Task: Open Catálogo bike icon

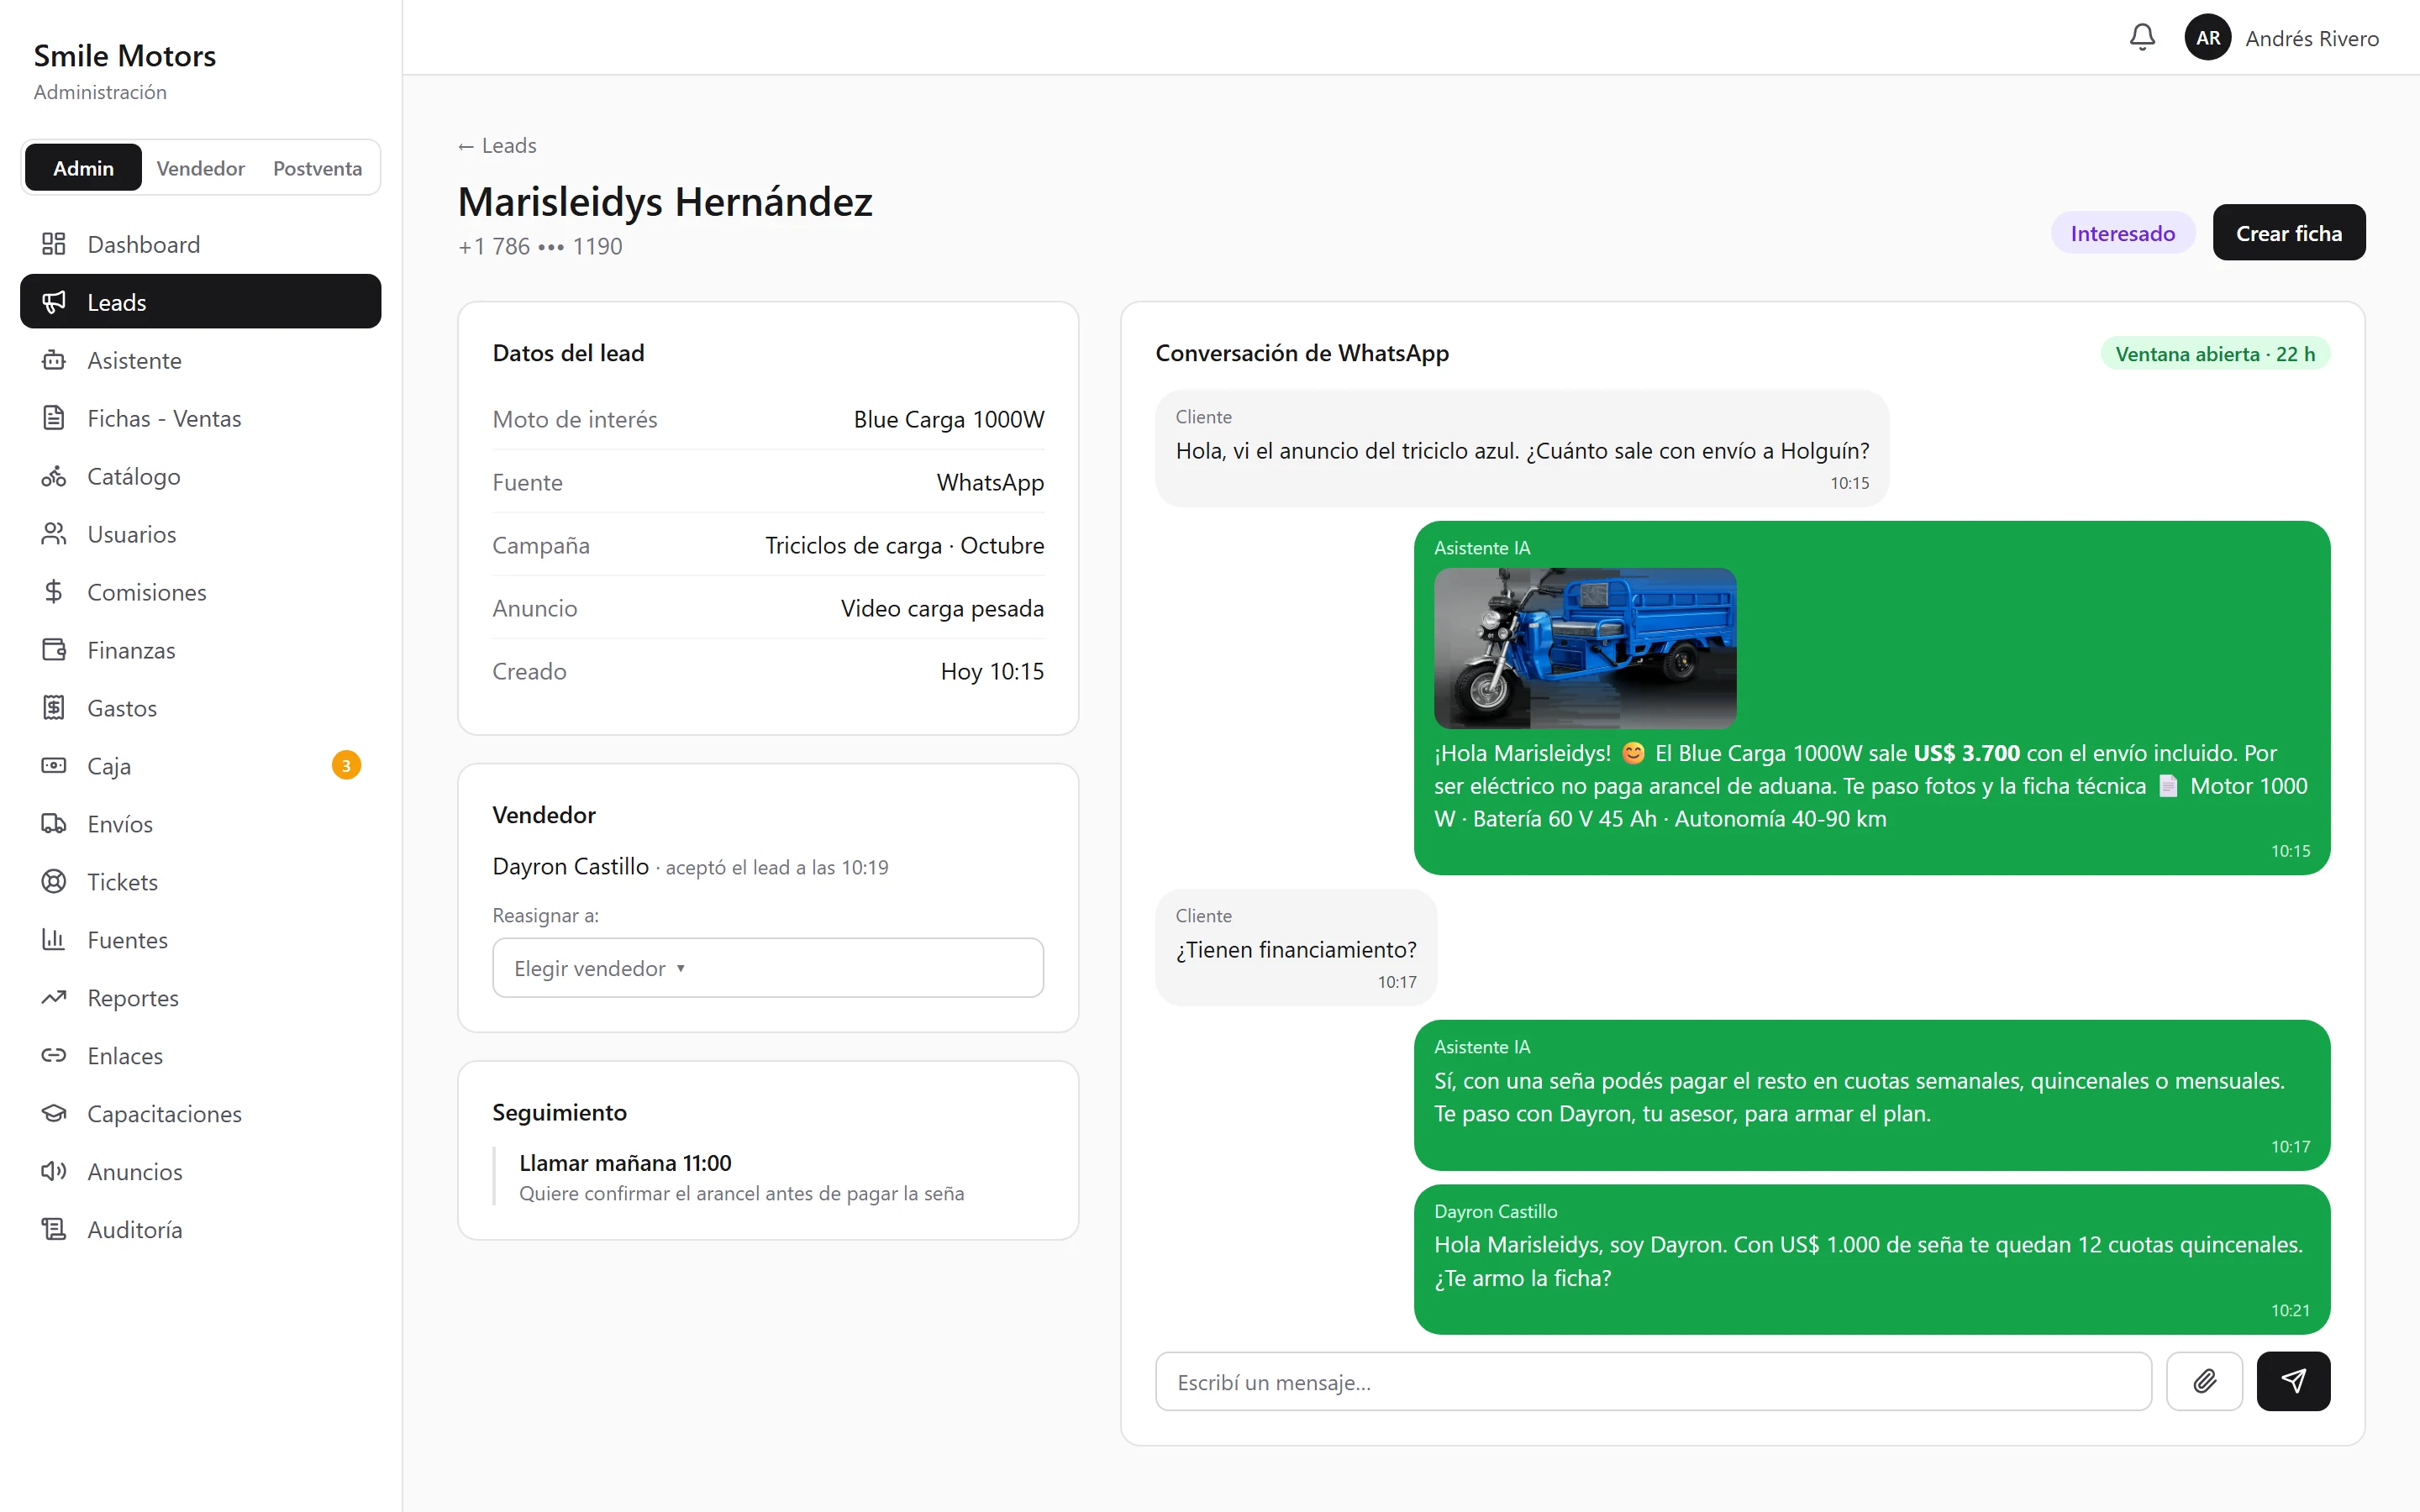Action: 54,476
